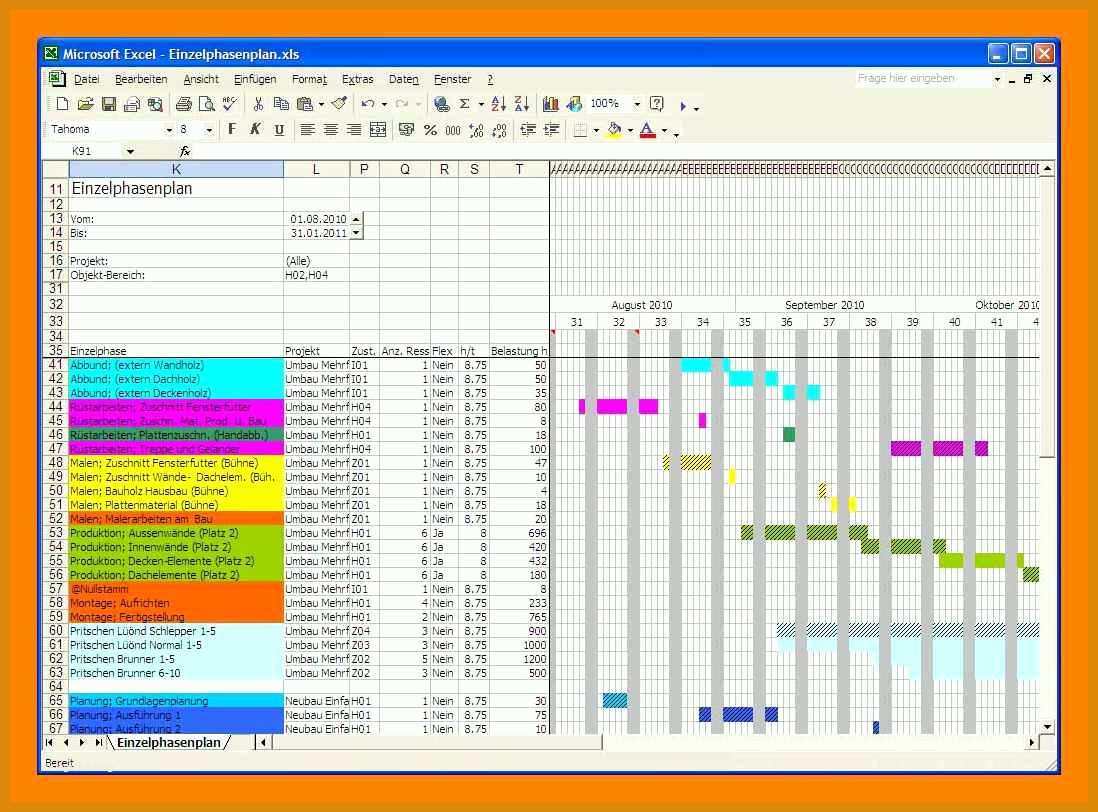Undo the last action
This screenshot has width=1098, height=812.
[368, 104]
